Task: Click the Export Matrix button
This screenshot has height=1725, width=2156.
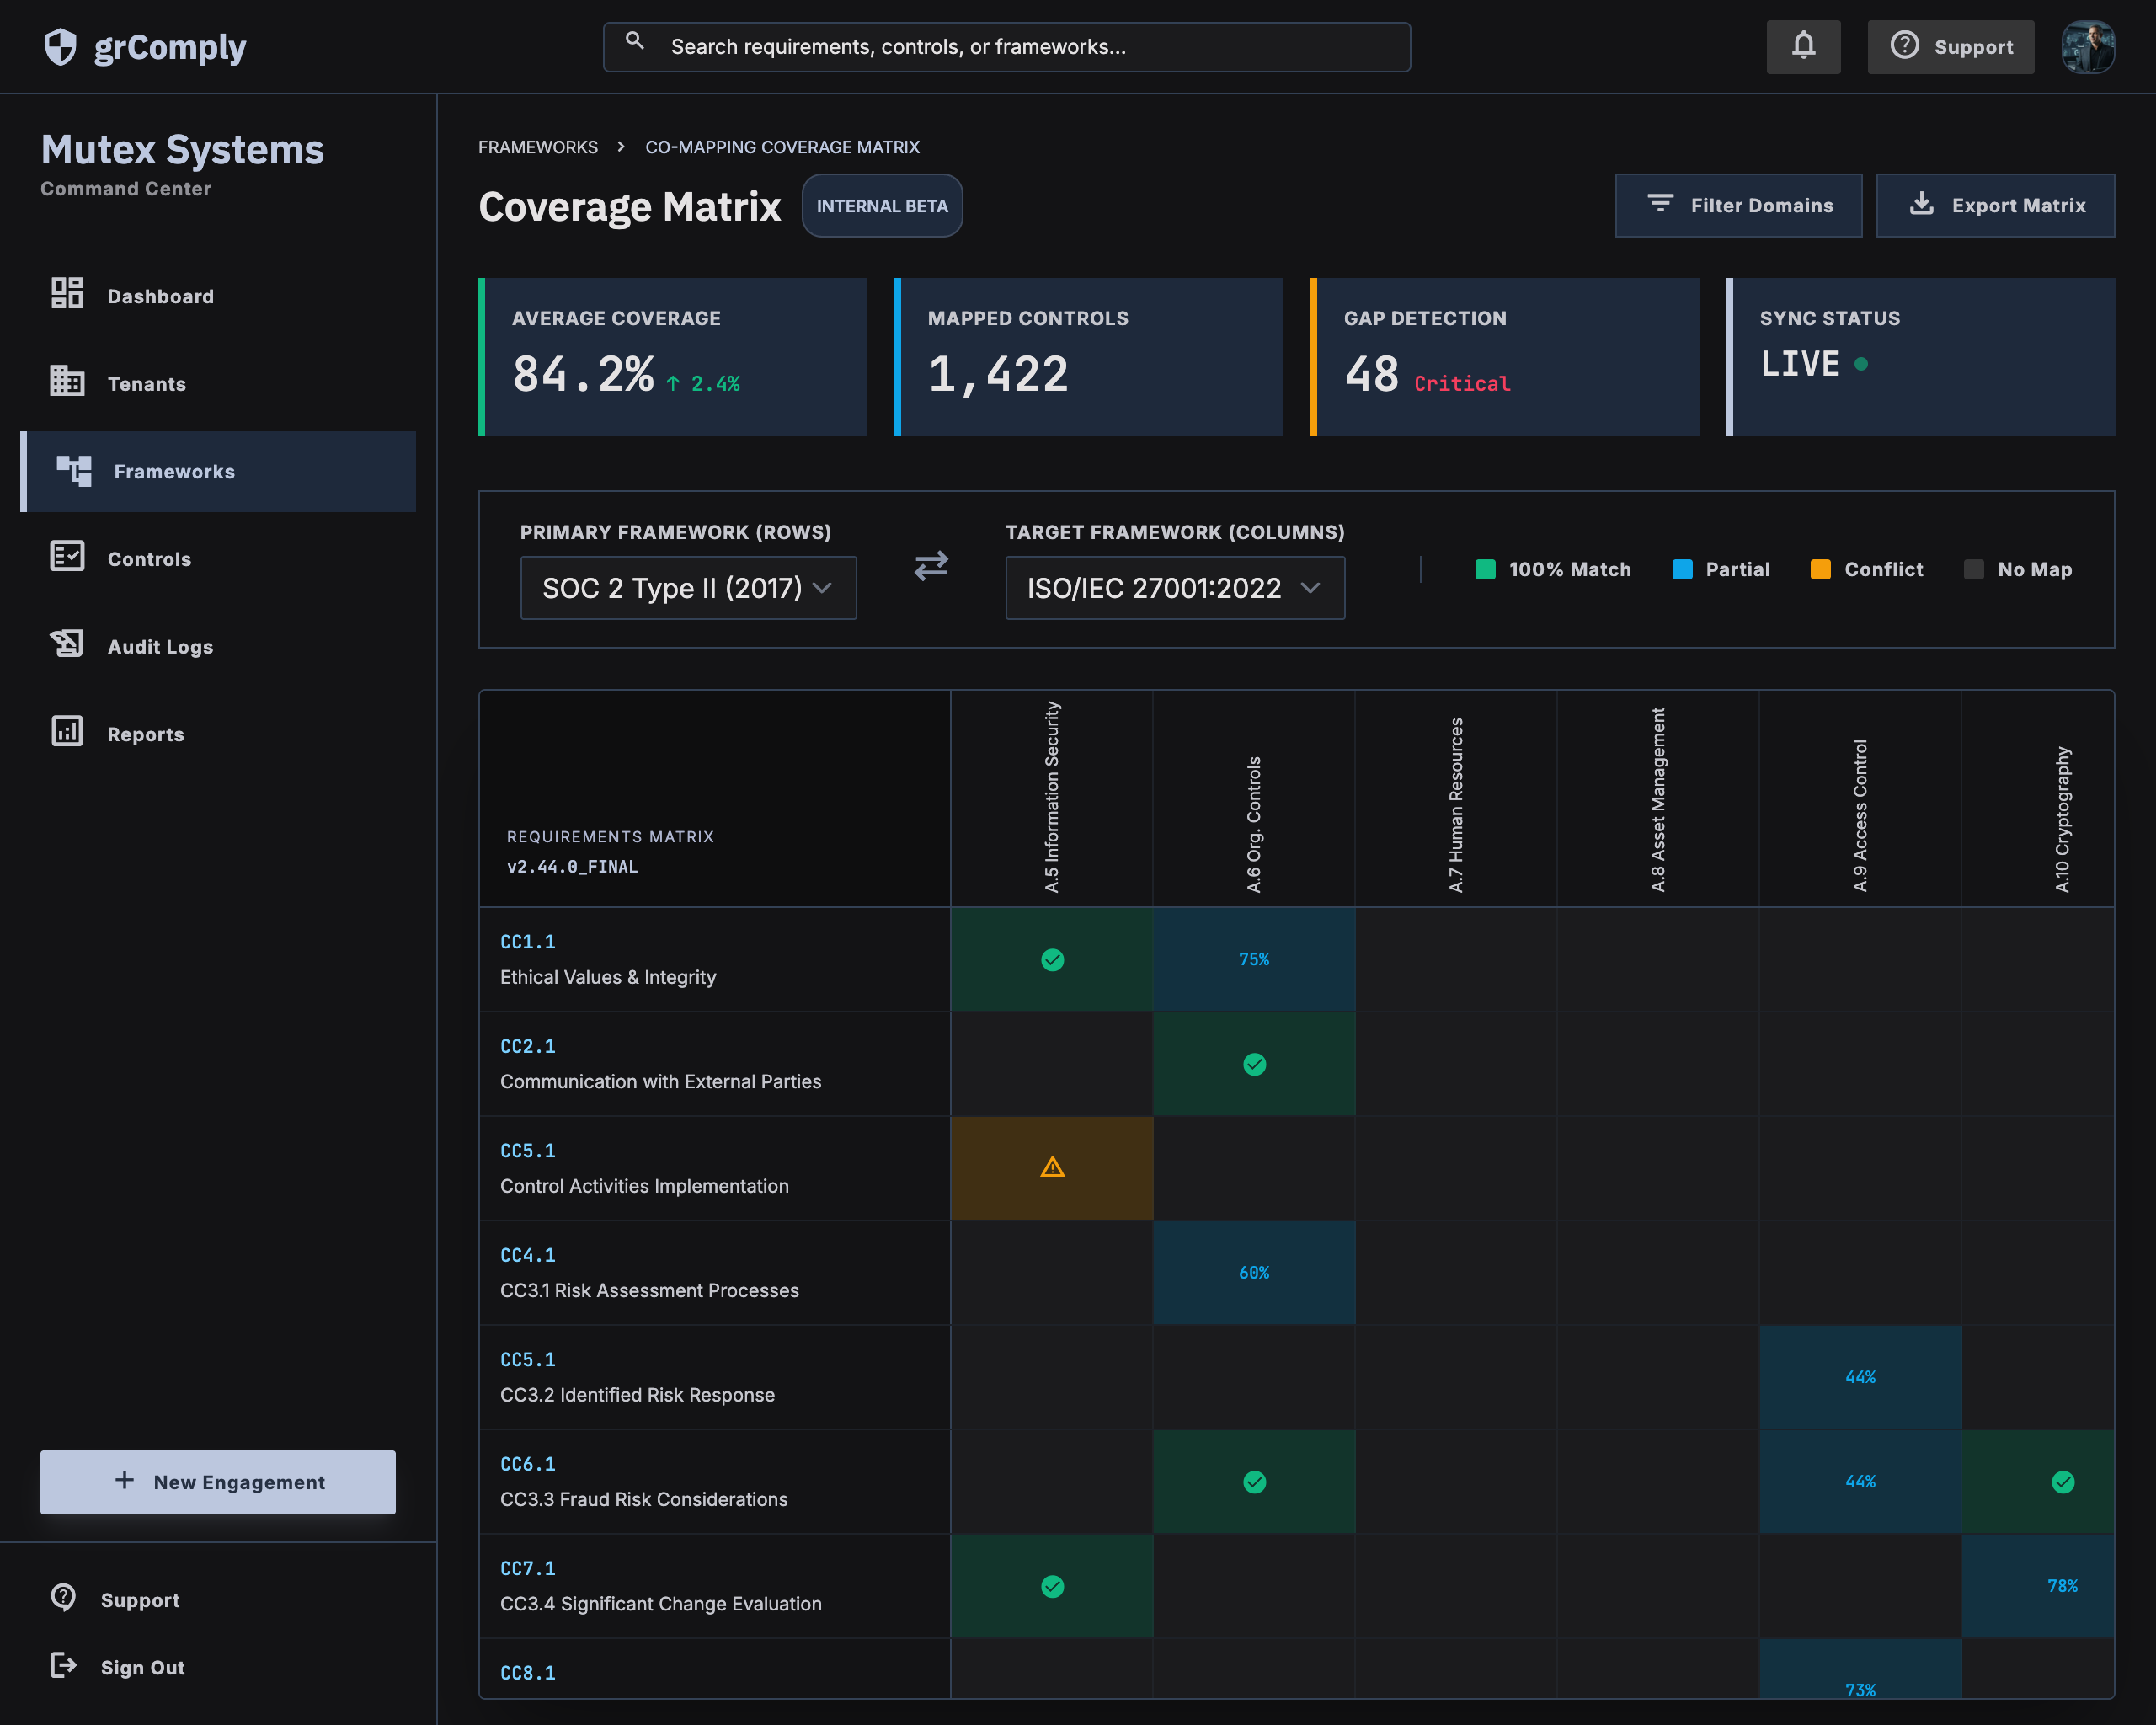Action: (1995, 205)
